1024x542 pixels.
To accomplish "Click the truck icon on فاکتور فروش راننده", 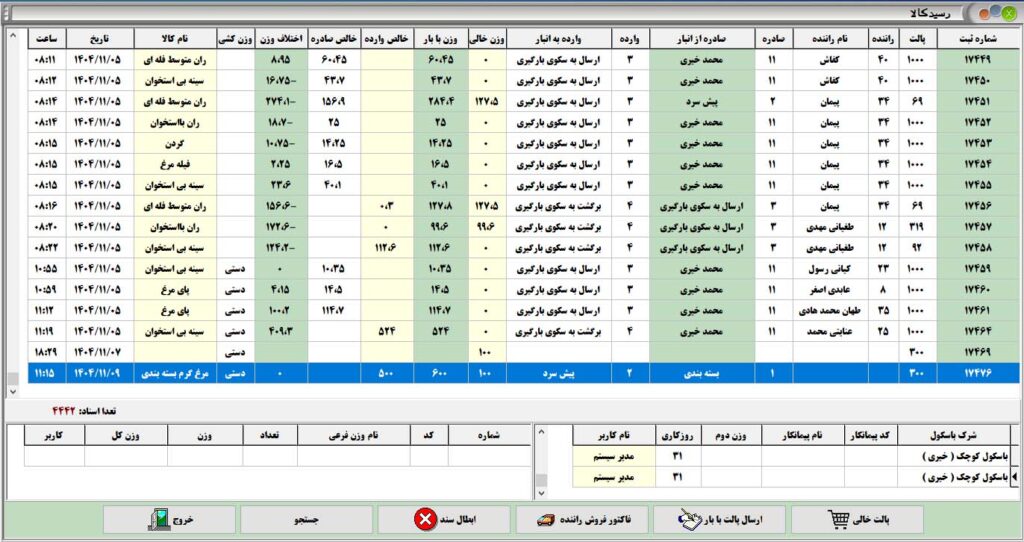I will pyautogui.click(x=547, y=520).
